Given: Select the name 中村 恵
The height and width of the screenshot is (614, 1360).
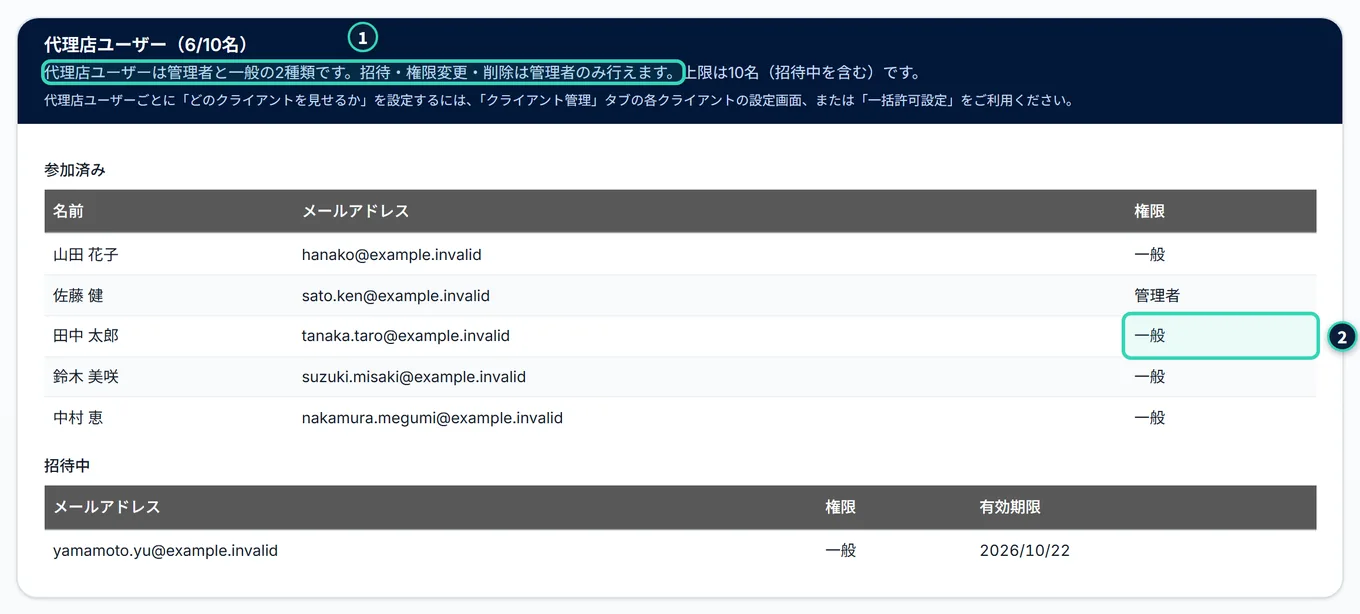Looking at the screenshot, I should [78, 418].
